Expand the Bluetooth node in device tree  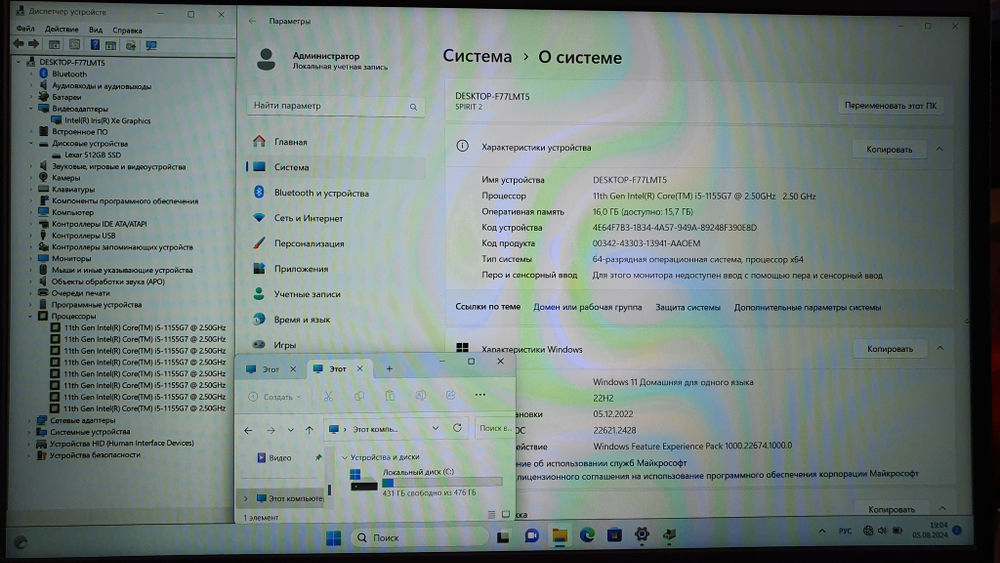31,74
